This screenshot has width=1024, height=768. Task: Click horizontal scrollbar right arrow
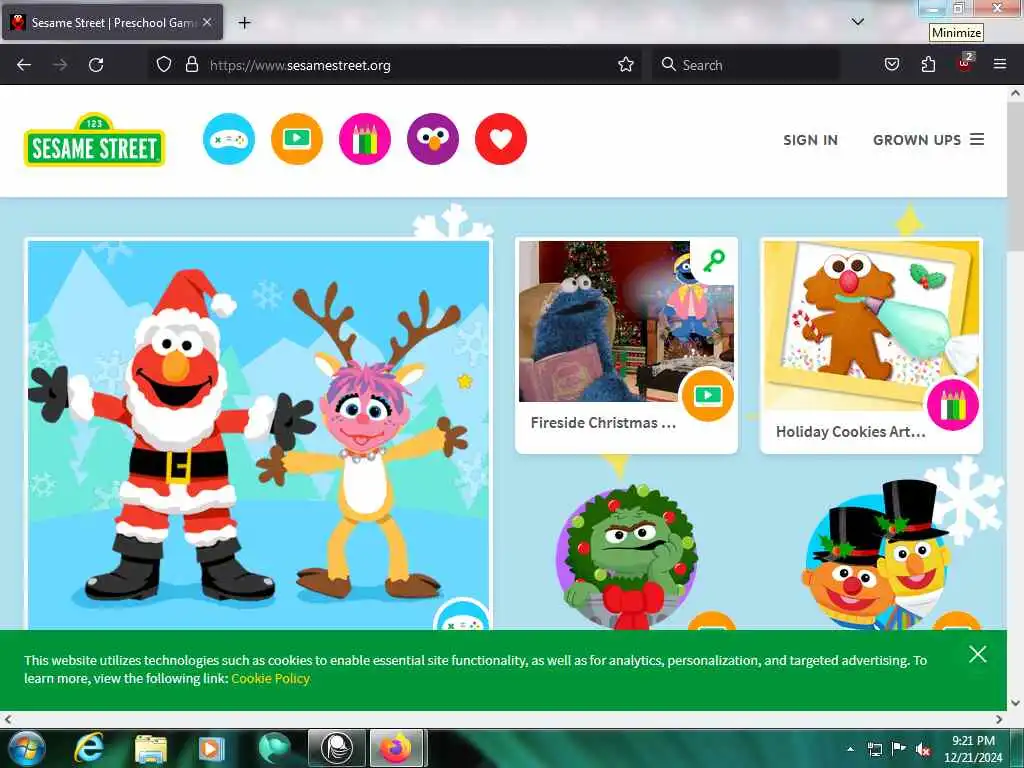pyautogui.click(x=999, y=719)
